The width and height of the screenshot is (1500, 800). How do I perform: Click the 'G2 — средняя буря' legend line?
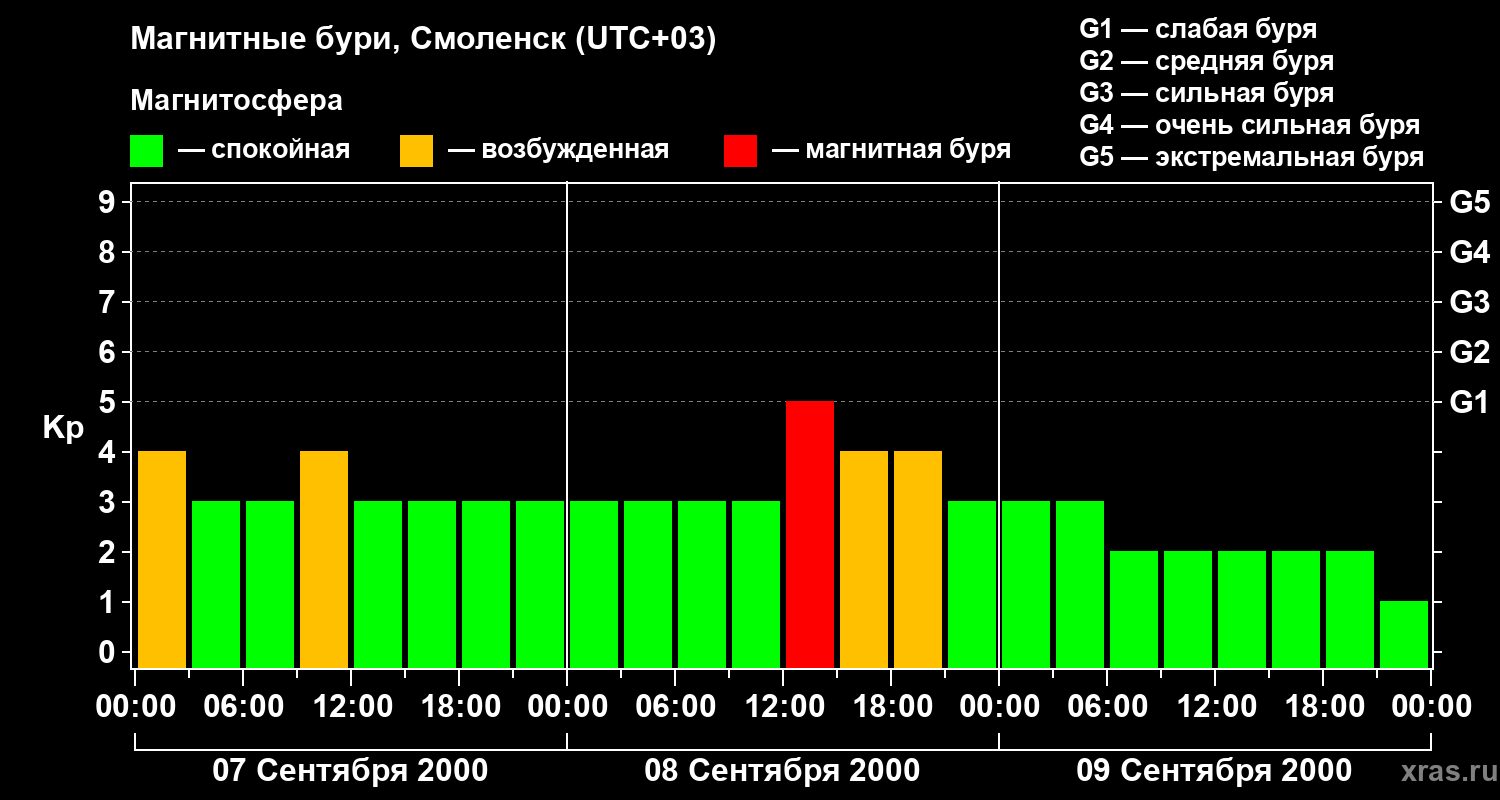tap(1206, 61)
